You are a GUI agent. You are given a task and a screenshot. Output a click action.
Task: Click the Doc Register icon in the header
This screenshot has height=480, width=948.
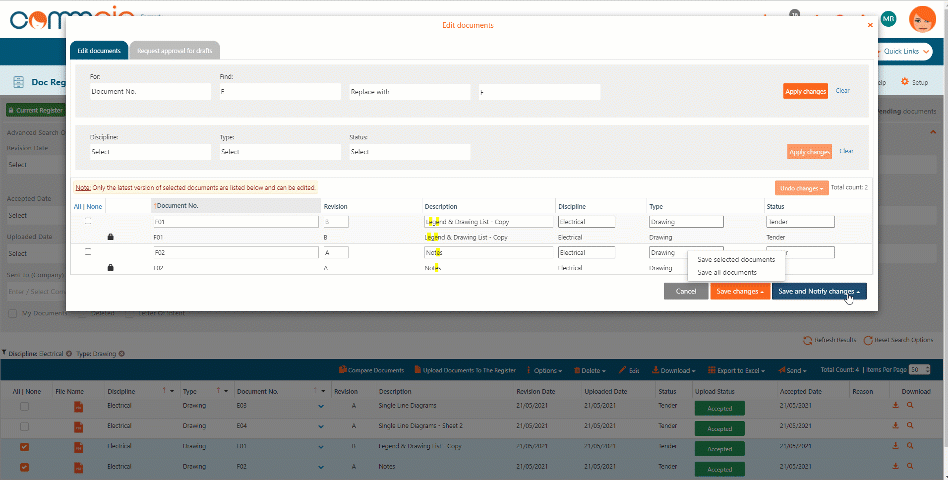19,82
